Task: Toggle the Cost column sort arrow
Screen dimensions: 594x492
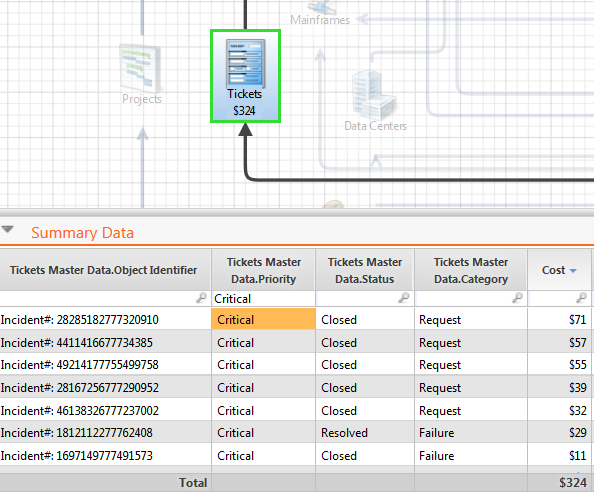Action: [573, 270]
